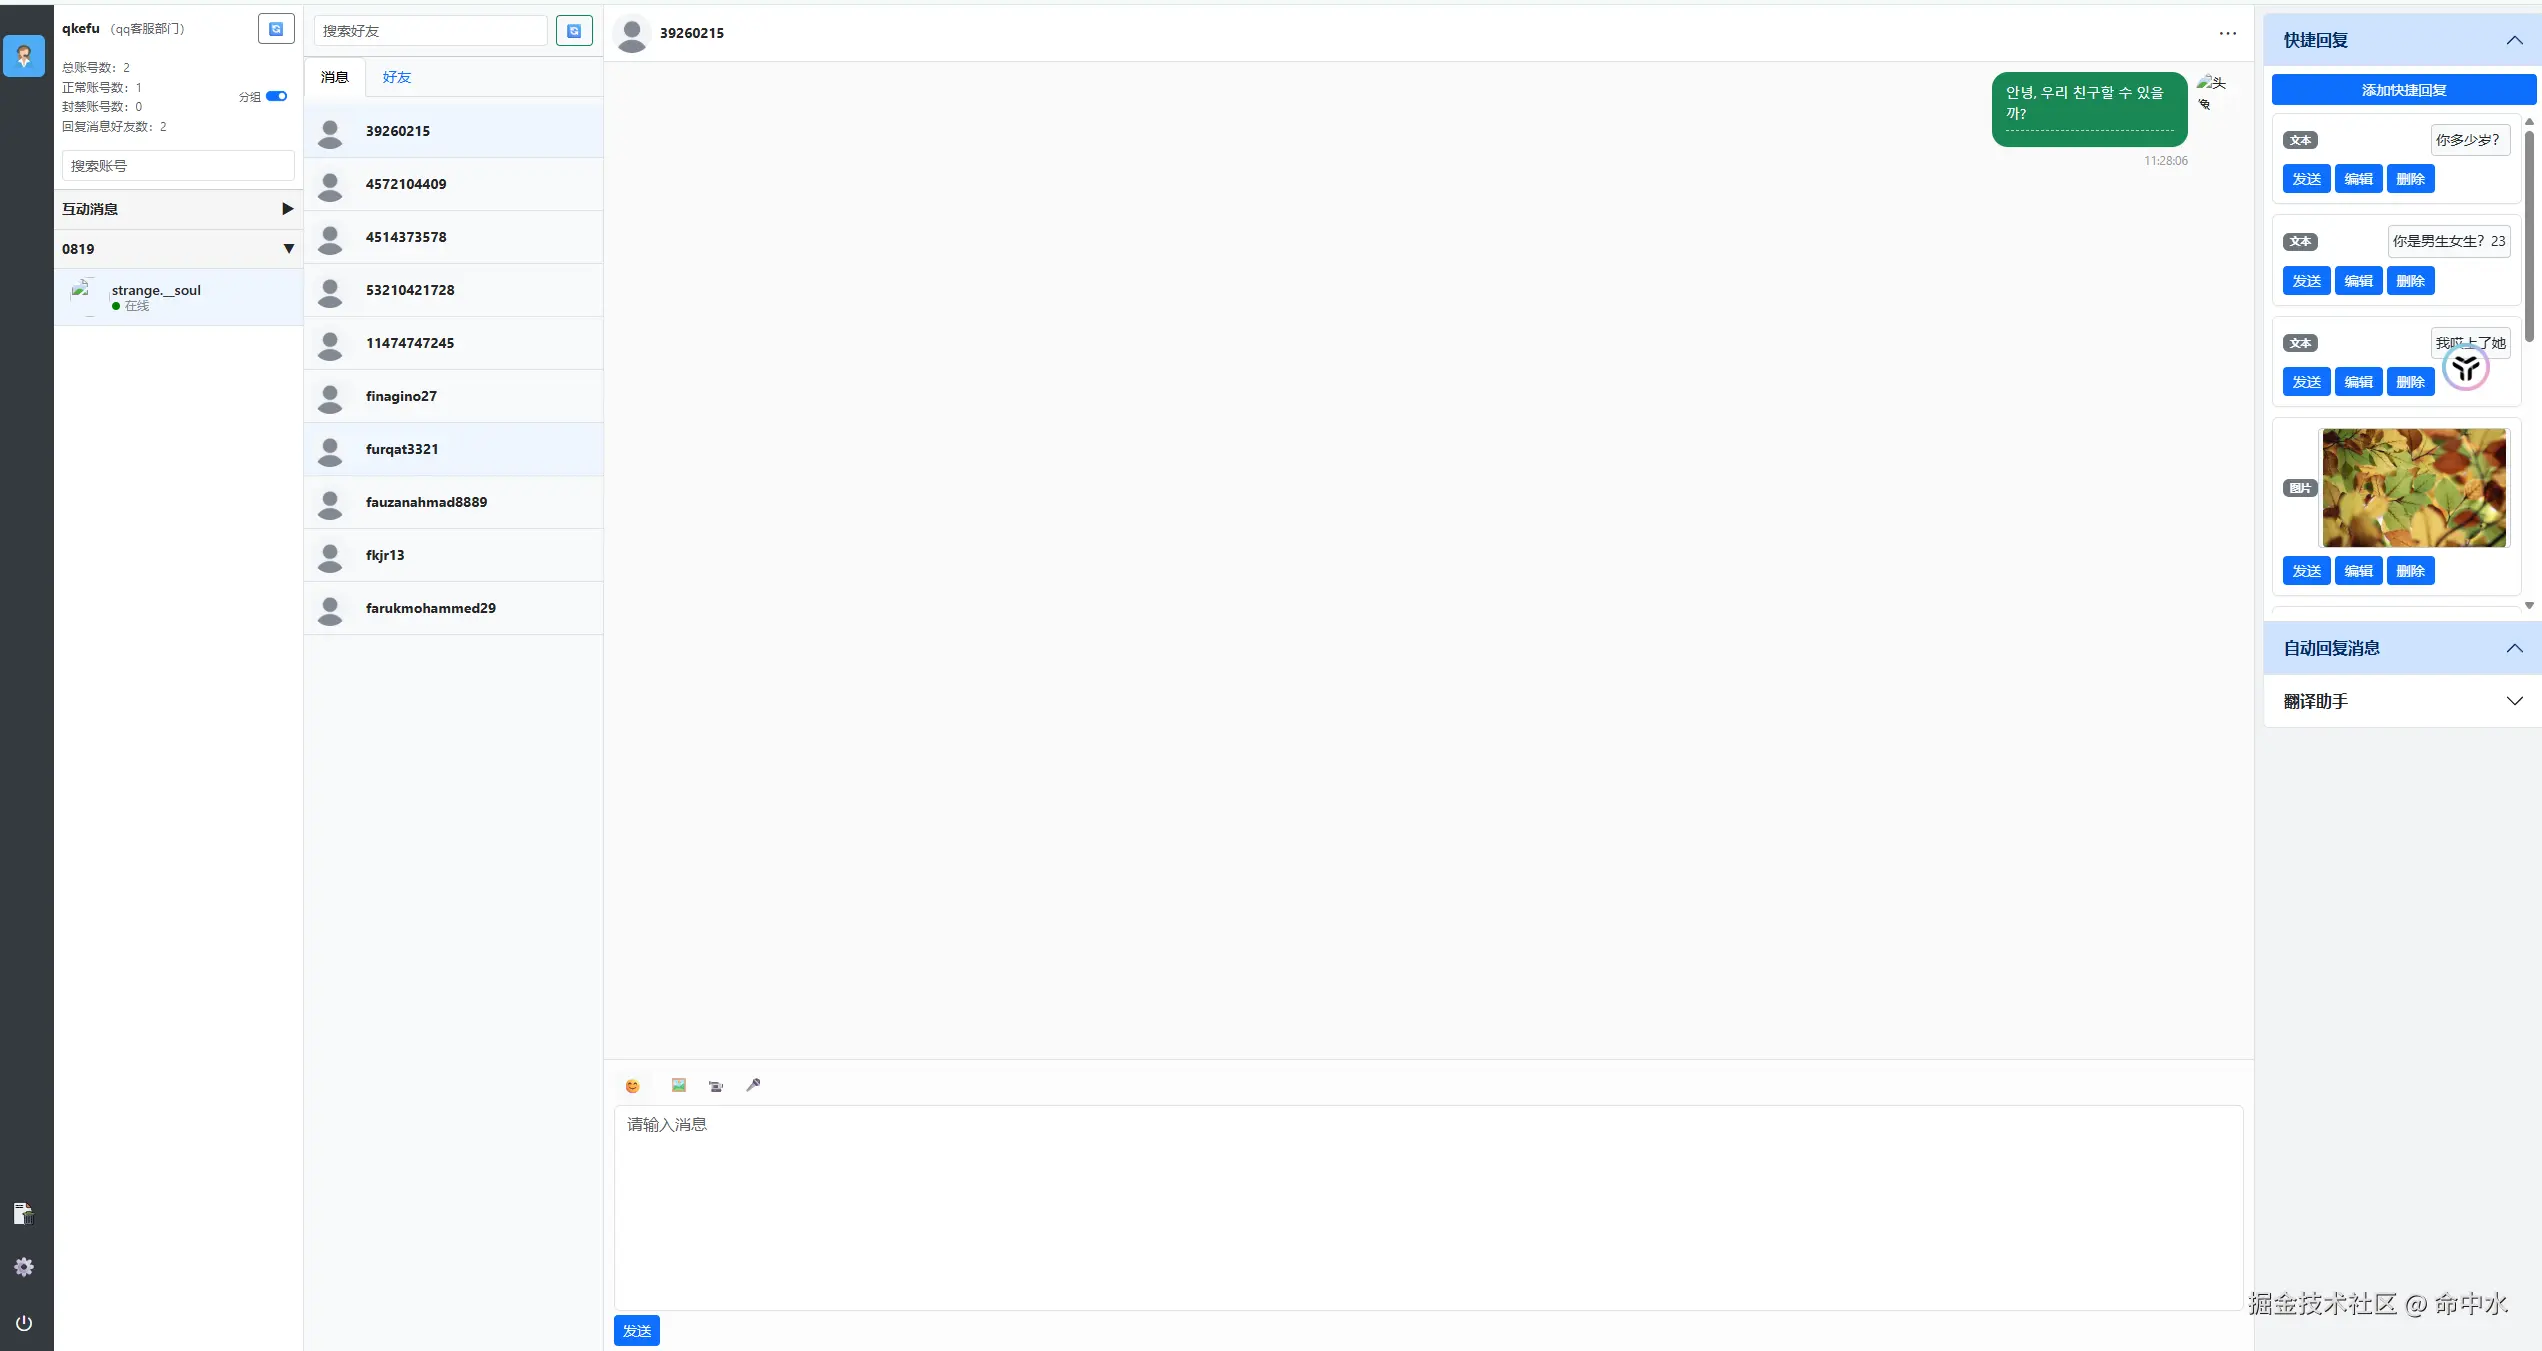The width and height of the screenshot is (2542, 1351).
Task: Click the 添加快捷回复 button
Action: pos(2404,89)
